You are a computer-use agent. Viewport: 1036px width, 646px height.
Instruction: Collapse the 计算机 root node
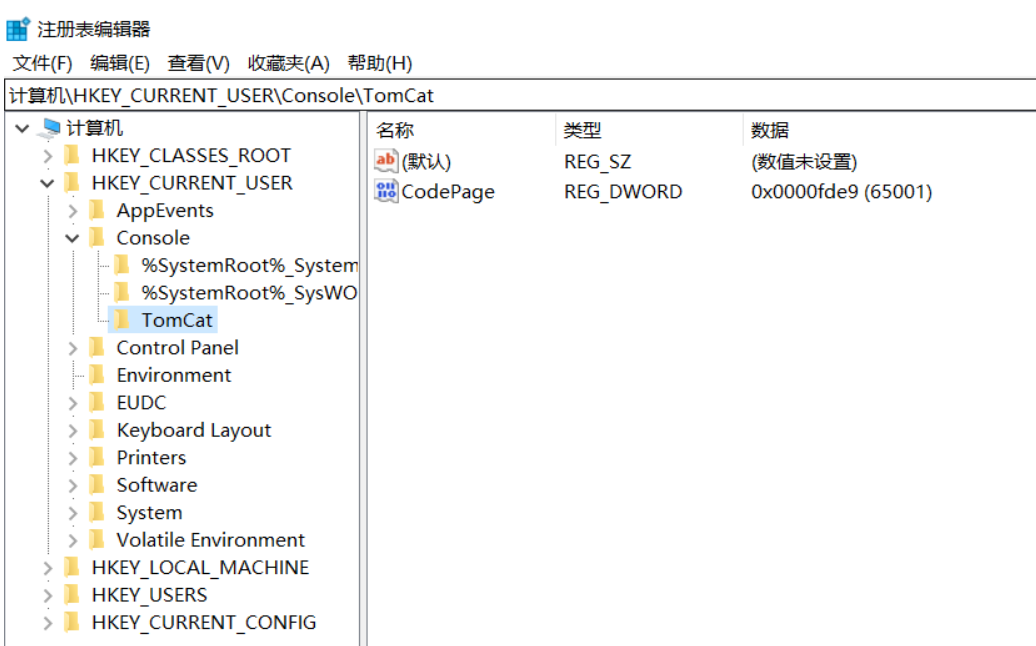(x=22, y=128)
